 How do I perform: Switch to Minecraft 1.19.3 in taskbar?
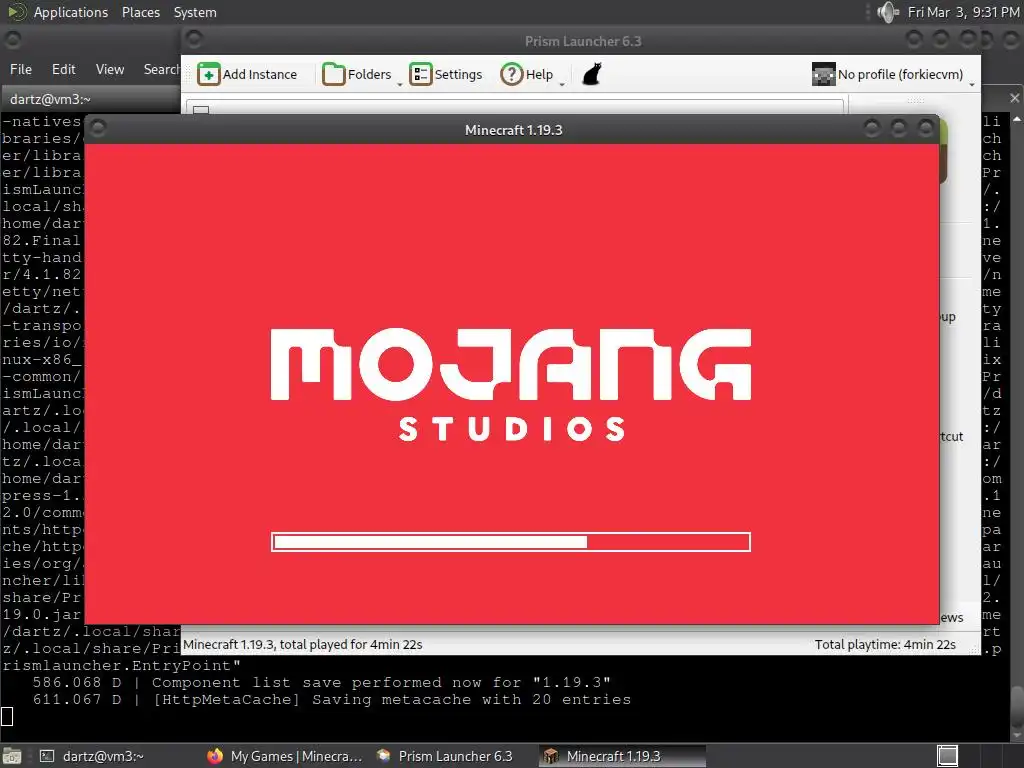click(622, 756)
